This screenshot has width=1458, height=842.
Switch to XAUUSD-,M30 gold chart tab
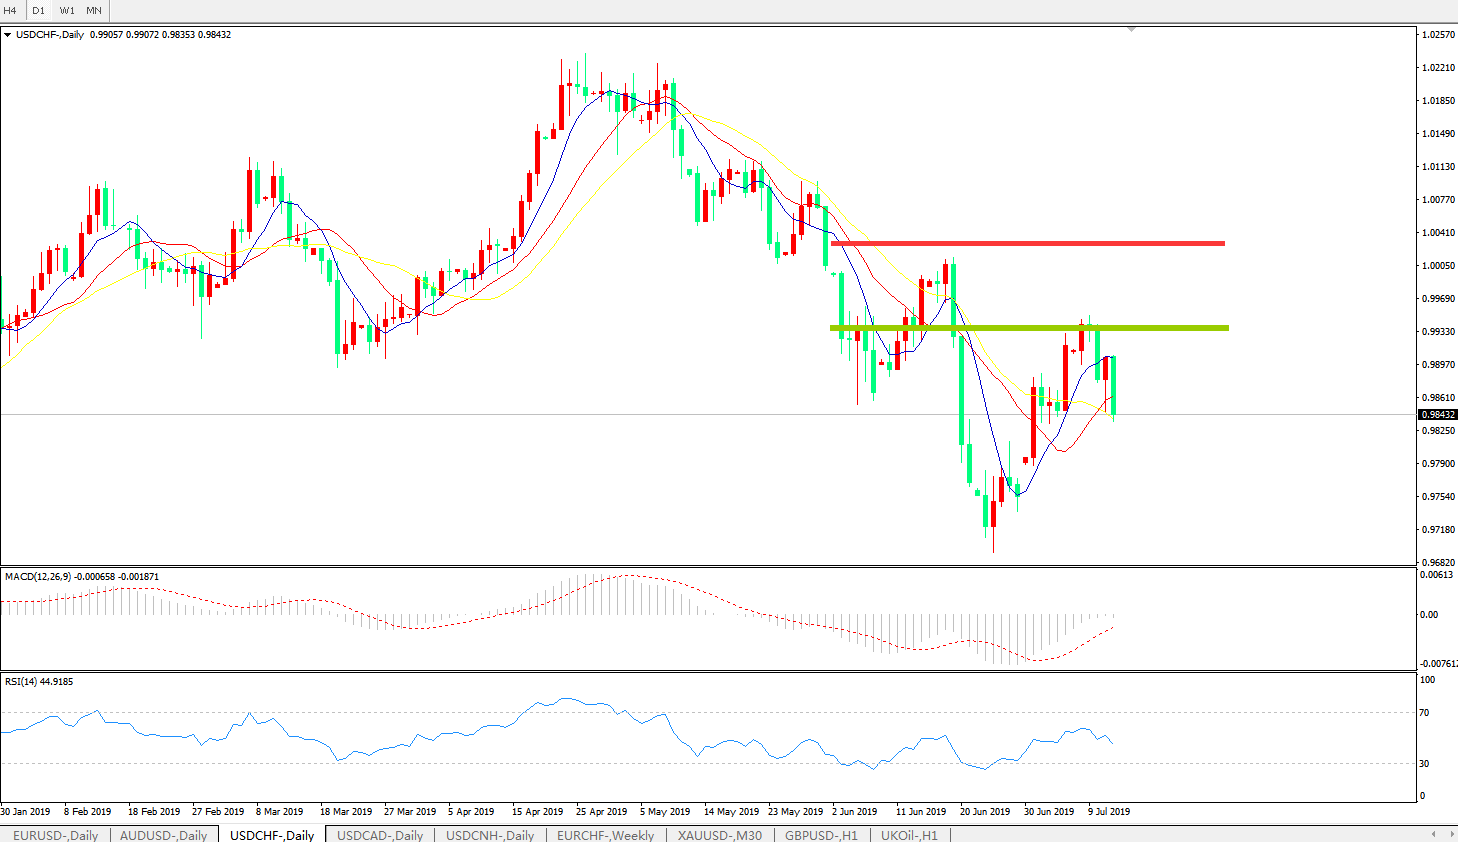(x=719, y=835)
